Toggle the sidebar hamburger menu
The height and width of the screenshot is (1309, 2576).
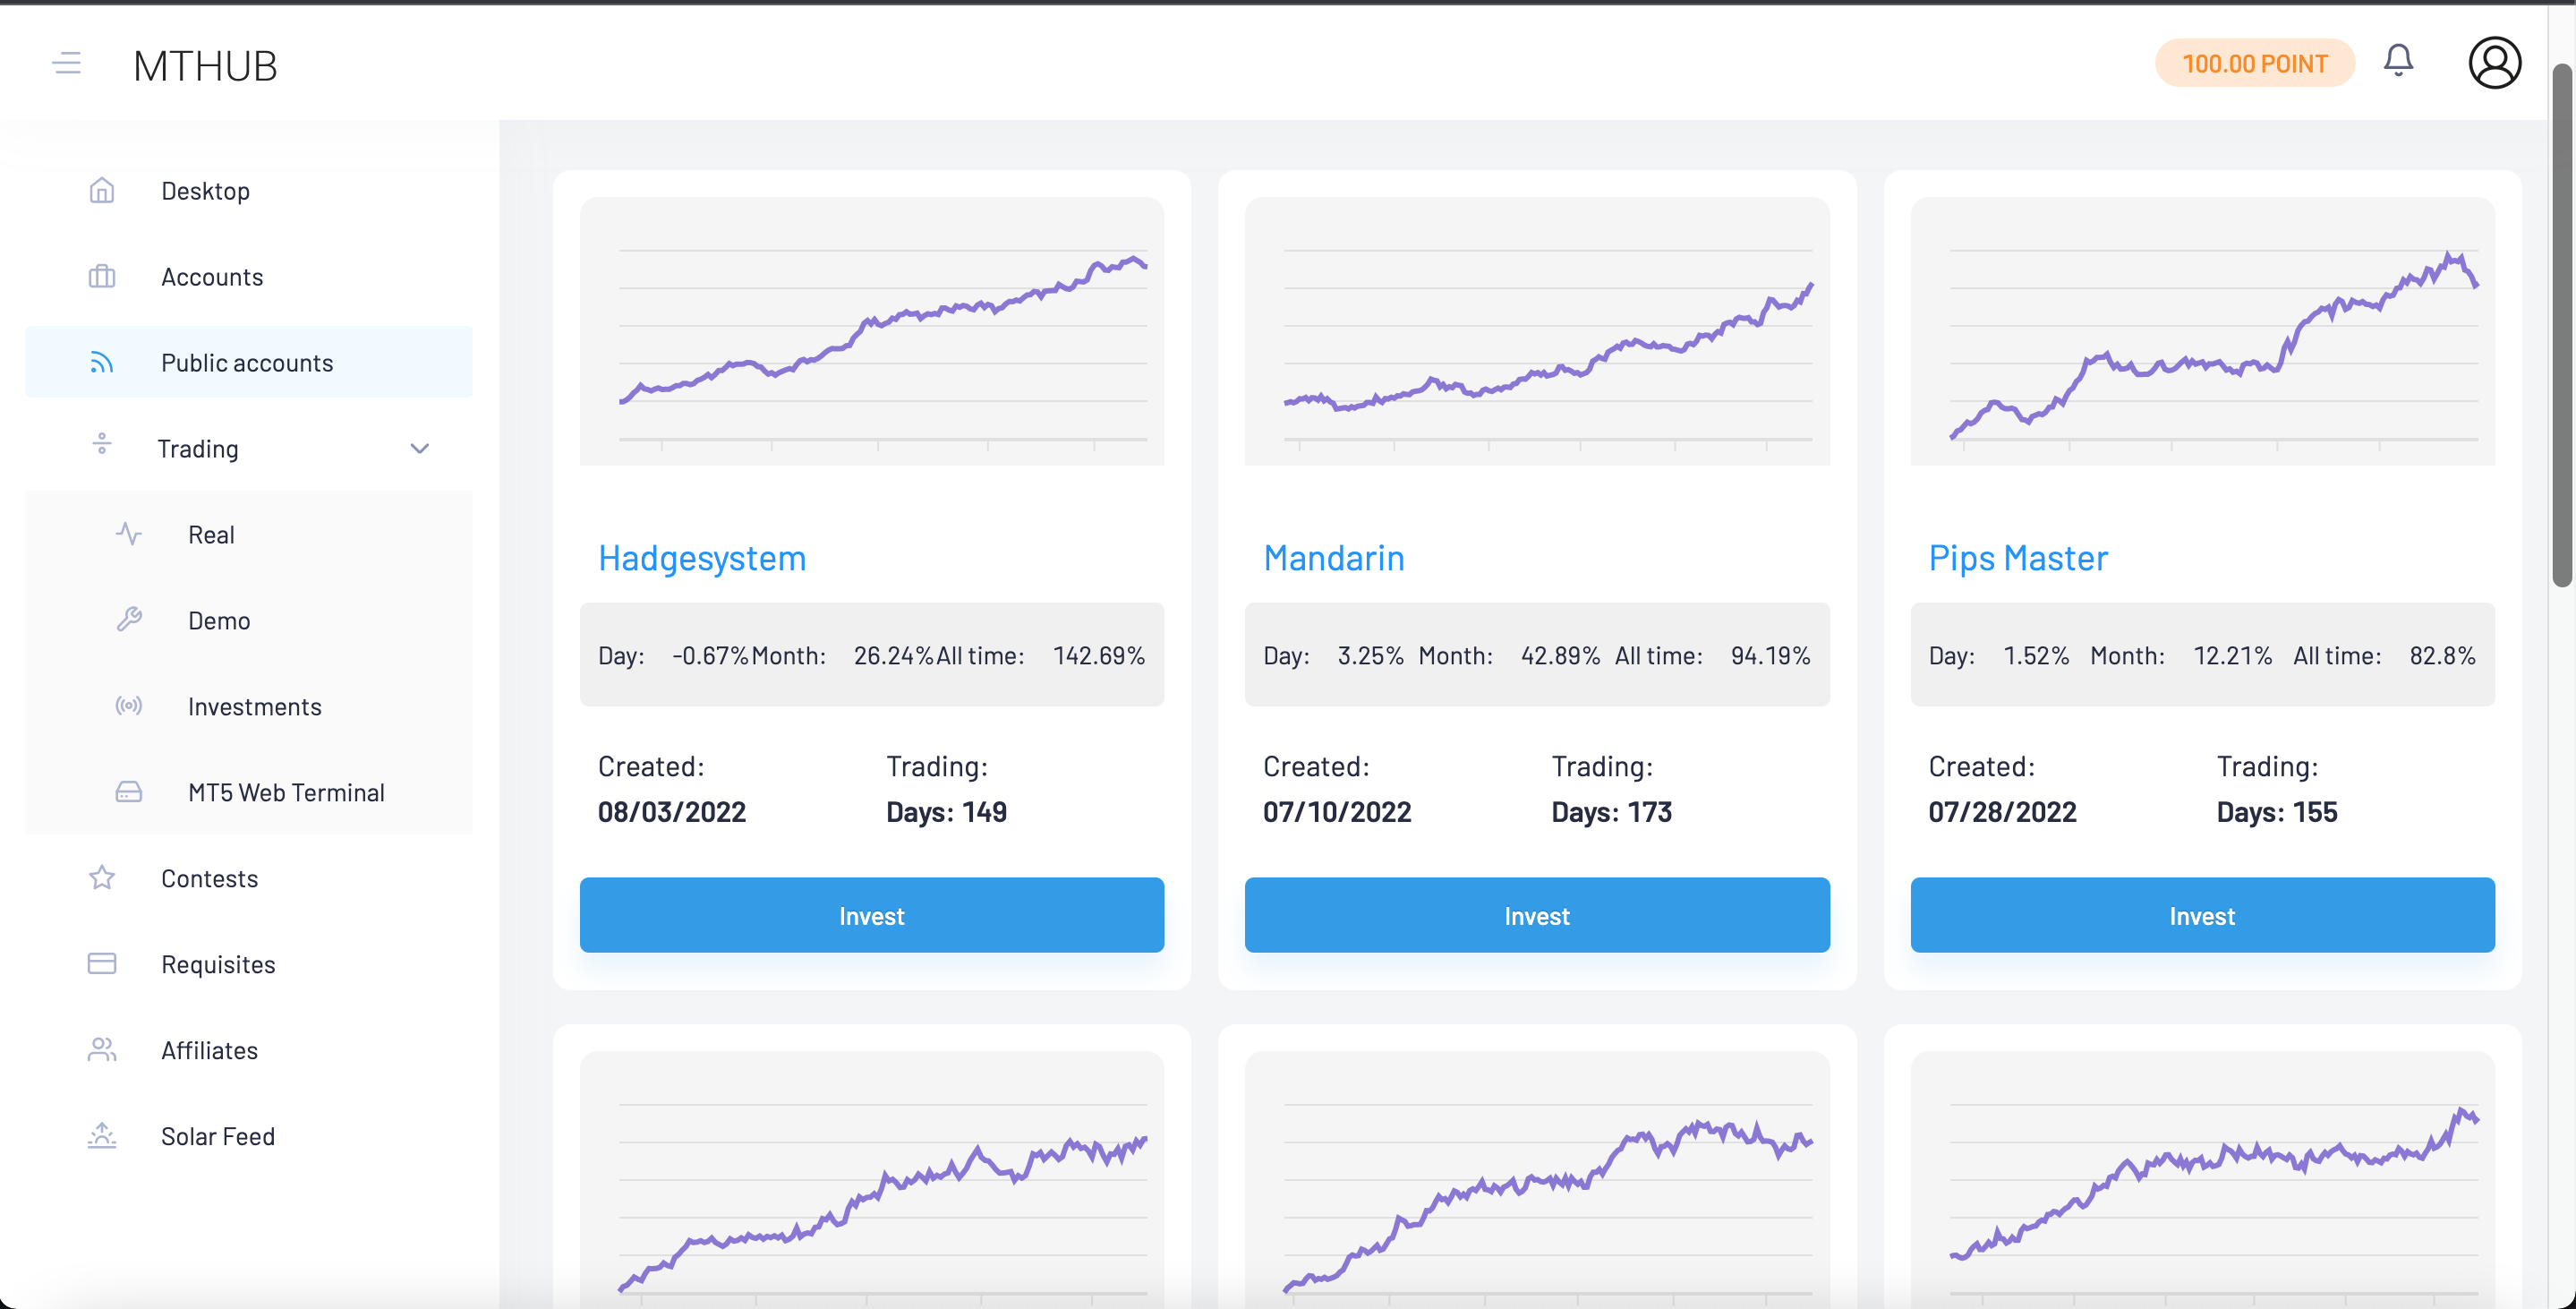(67, 63)
